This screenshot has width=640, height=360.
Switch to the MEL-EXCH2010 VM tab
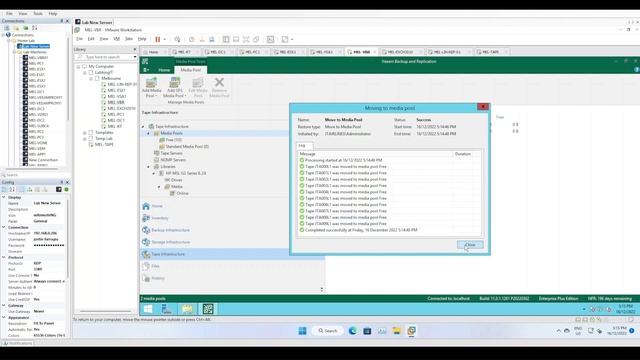[x=400, y=52]
